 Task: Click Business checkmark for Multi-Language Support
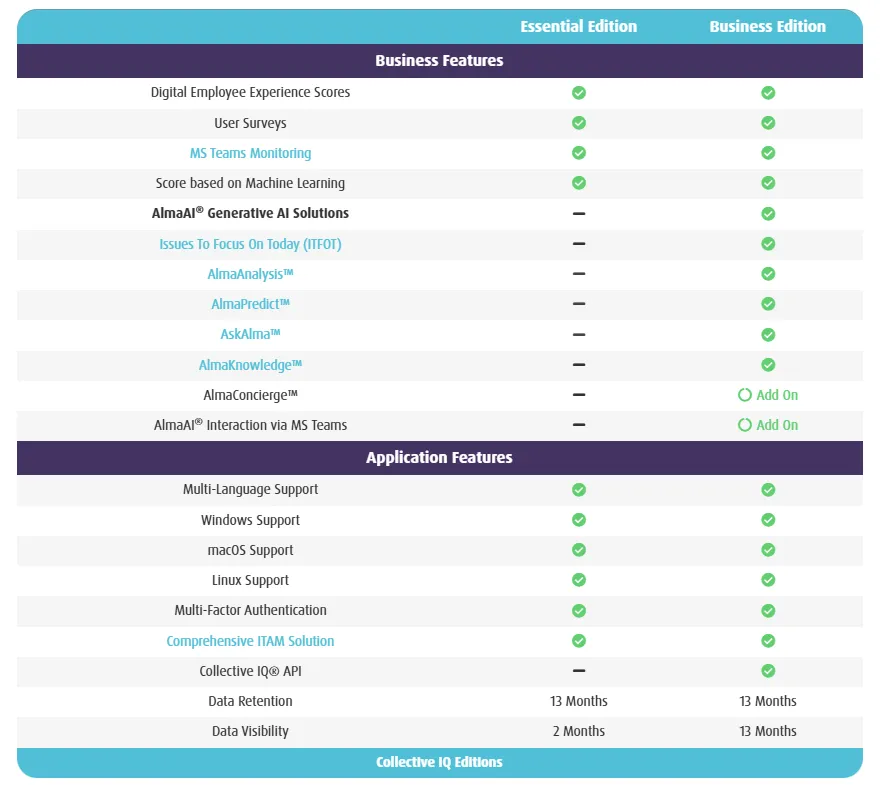click(x=768, y=490)
